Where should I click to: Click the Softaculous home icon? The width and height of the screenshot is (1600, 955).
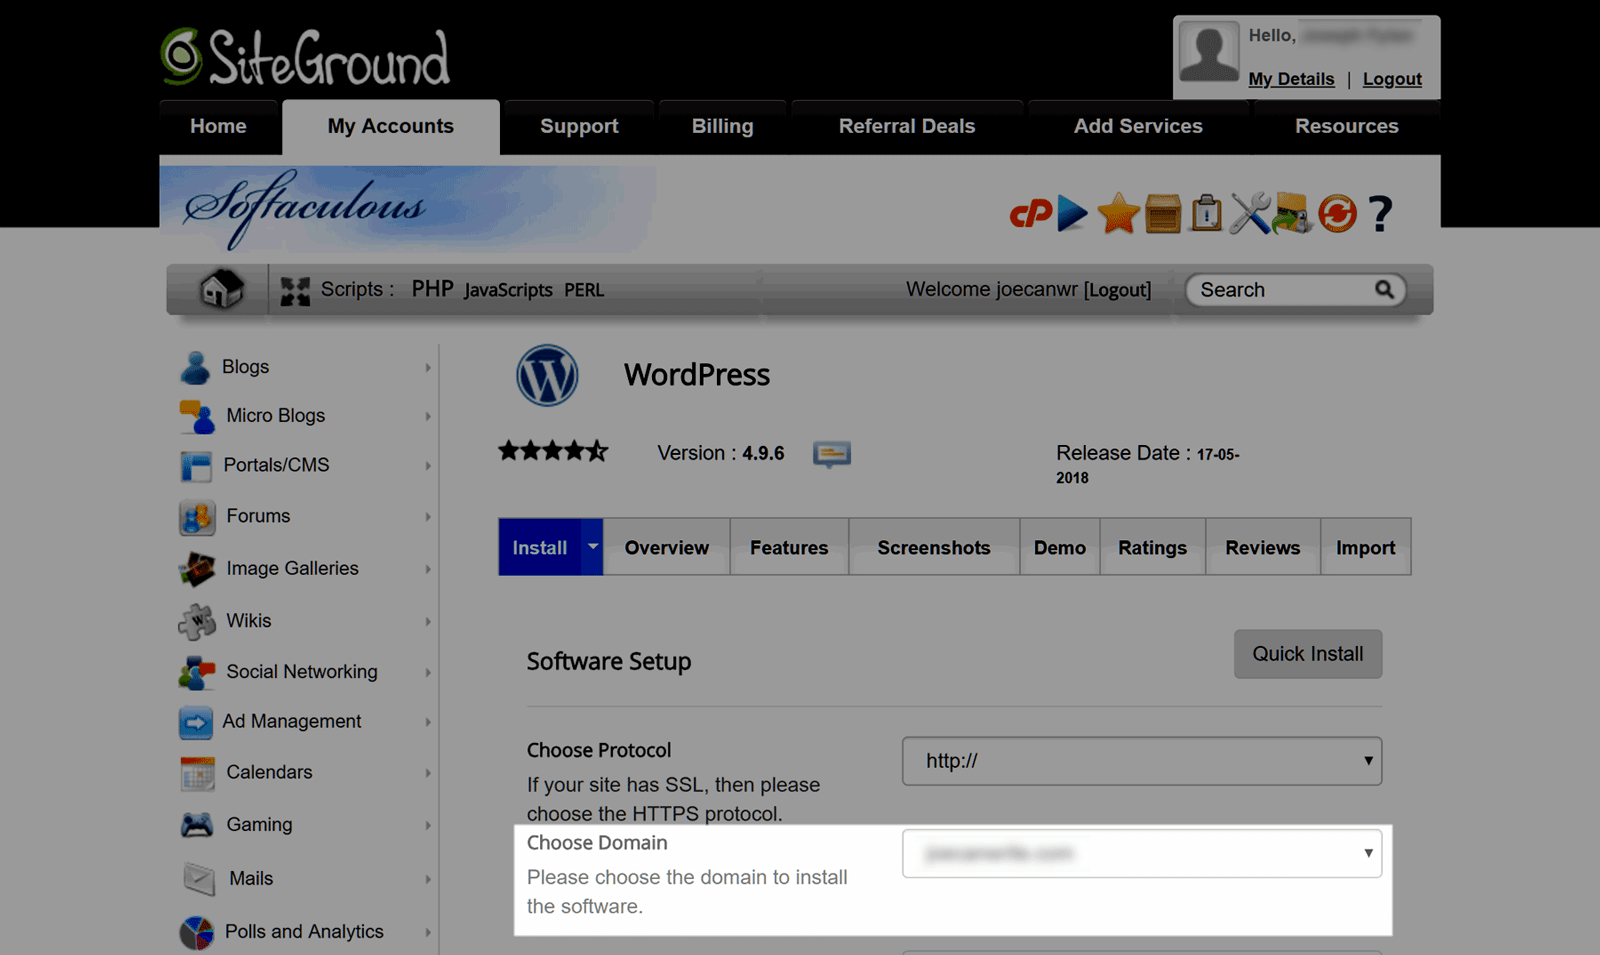[x=221, y=289]
